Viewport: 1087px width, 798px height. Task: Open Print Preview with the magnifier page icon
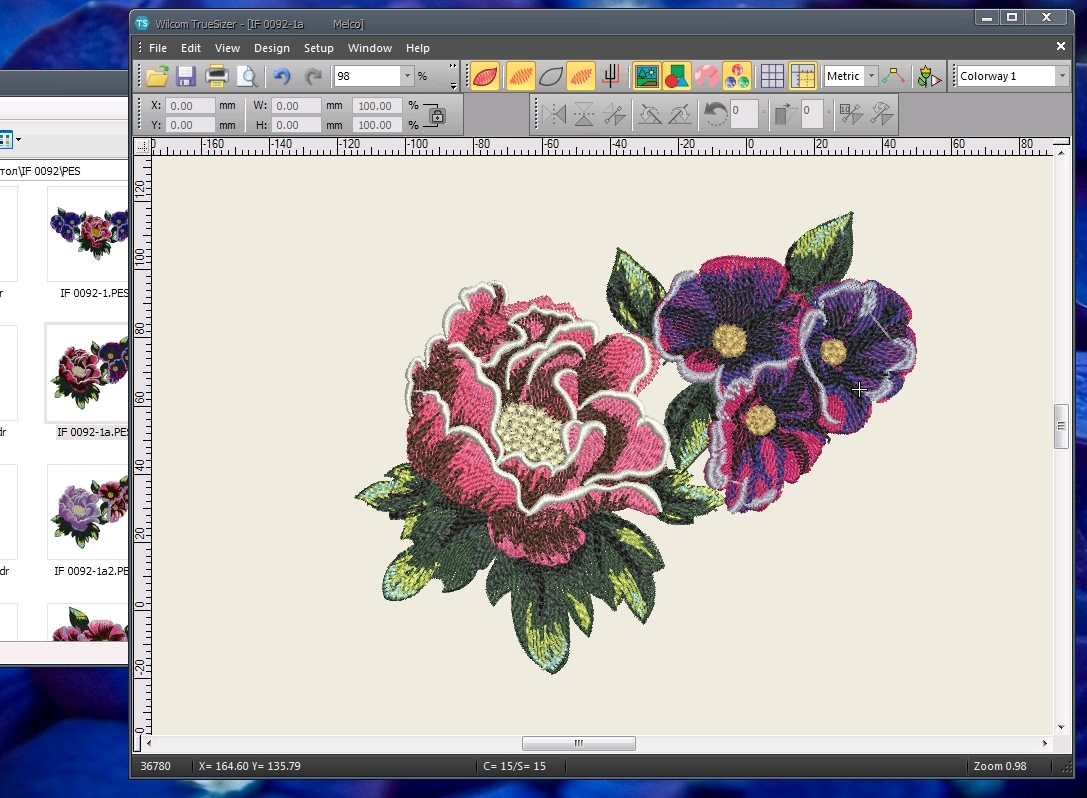(x=246, y=76)
